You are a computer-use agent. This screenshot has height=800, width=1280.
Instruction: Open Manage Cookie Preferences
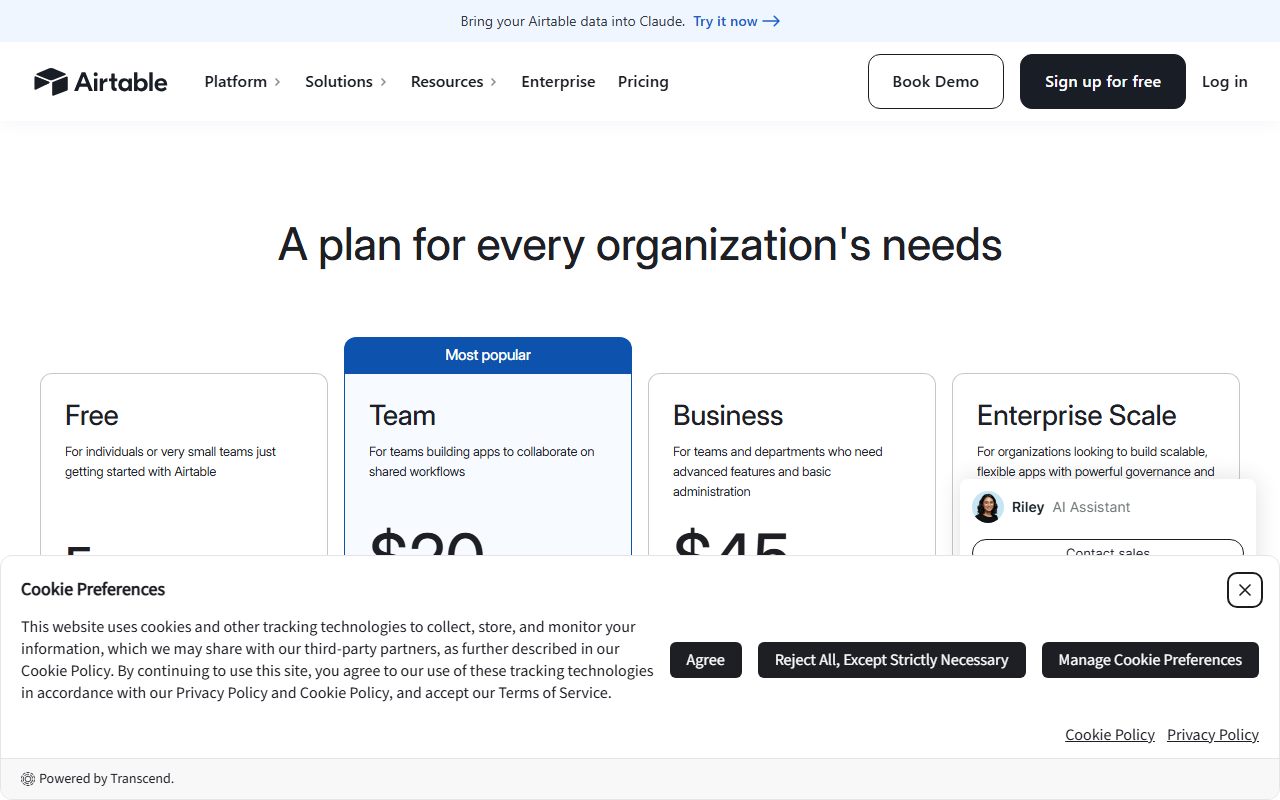coord(1151,660)
